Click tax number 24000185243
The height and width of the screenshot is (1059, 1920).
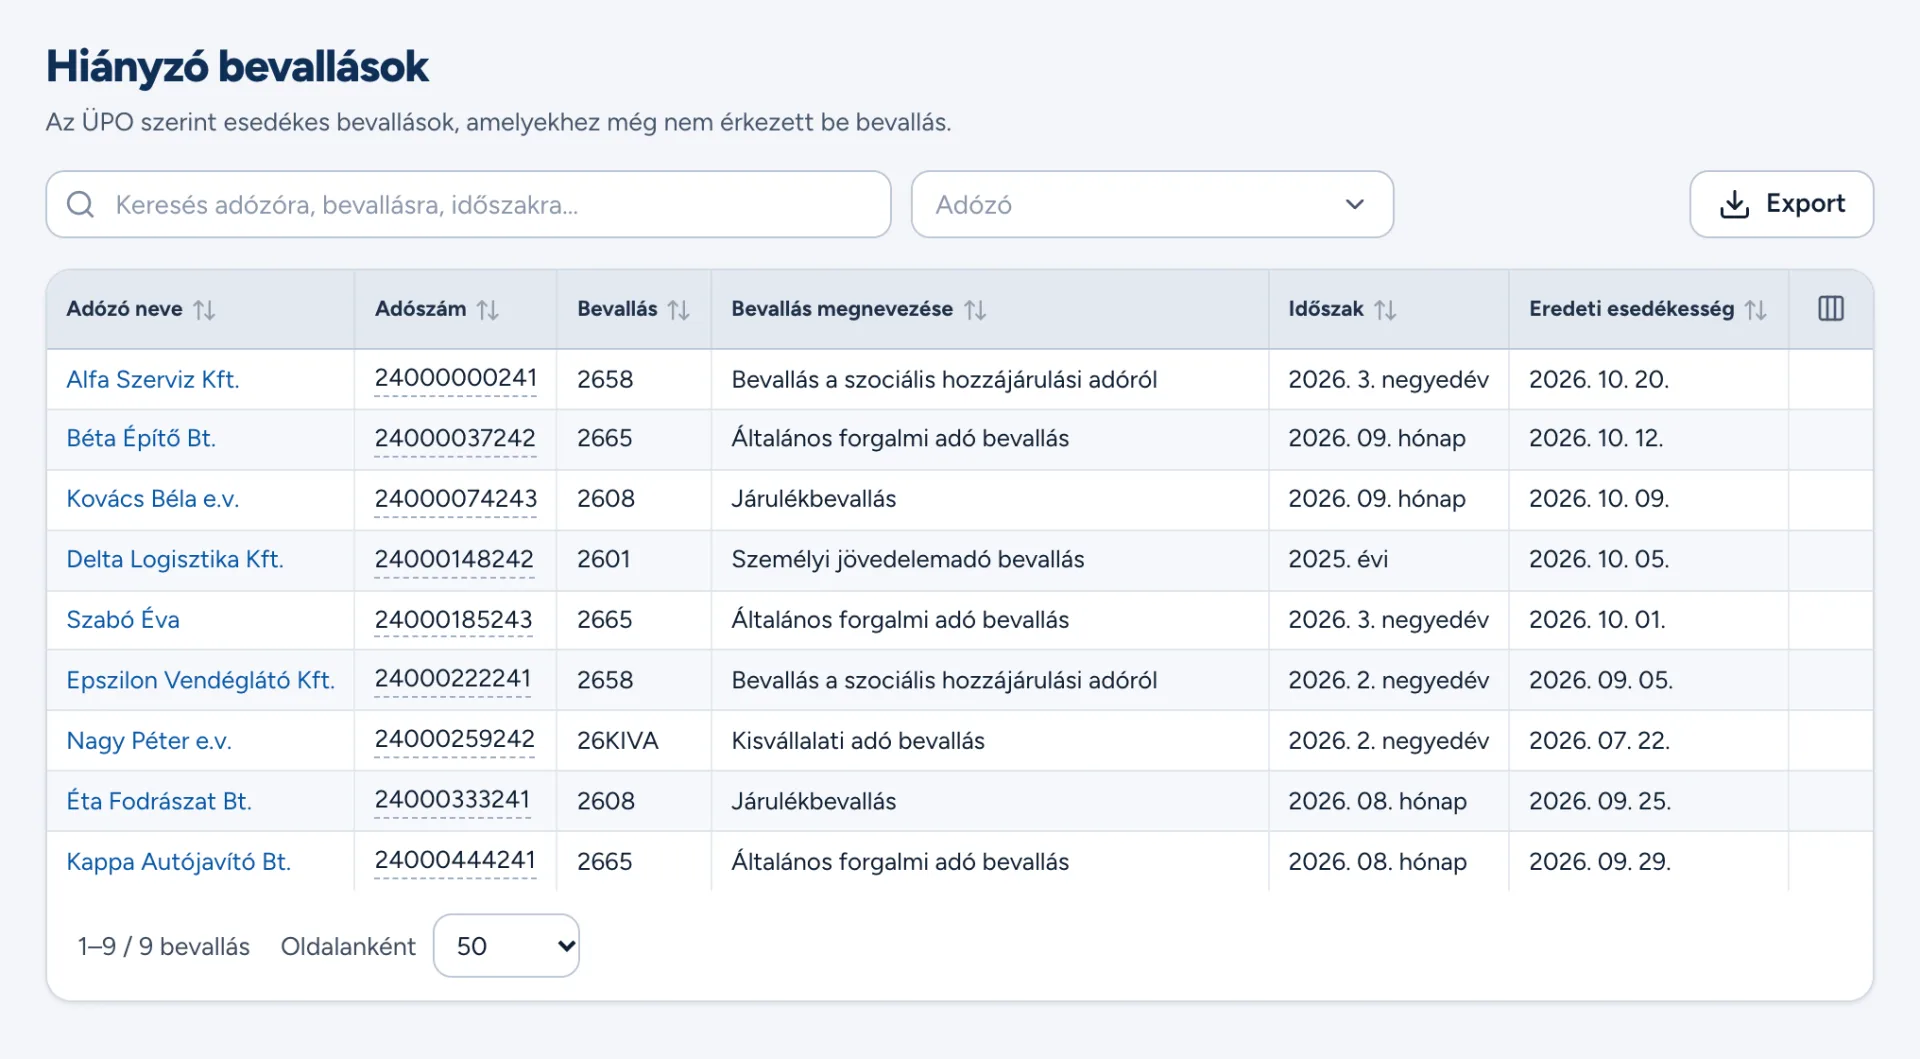coord(454,620)
